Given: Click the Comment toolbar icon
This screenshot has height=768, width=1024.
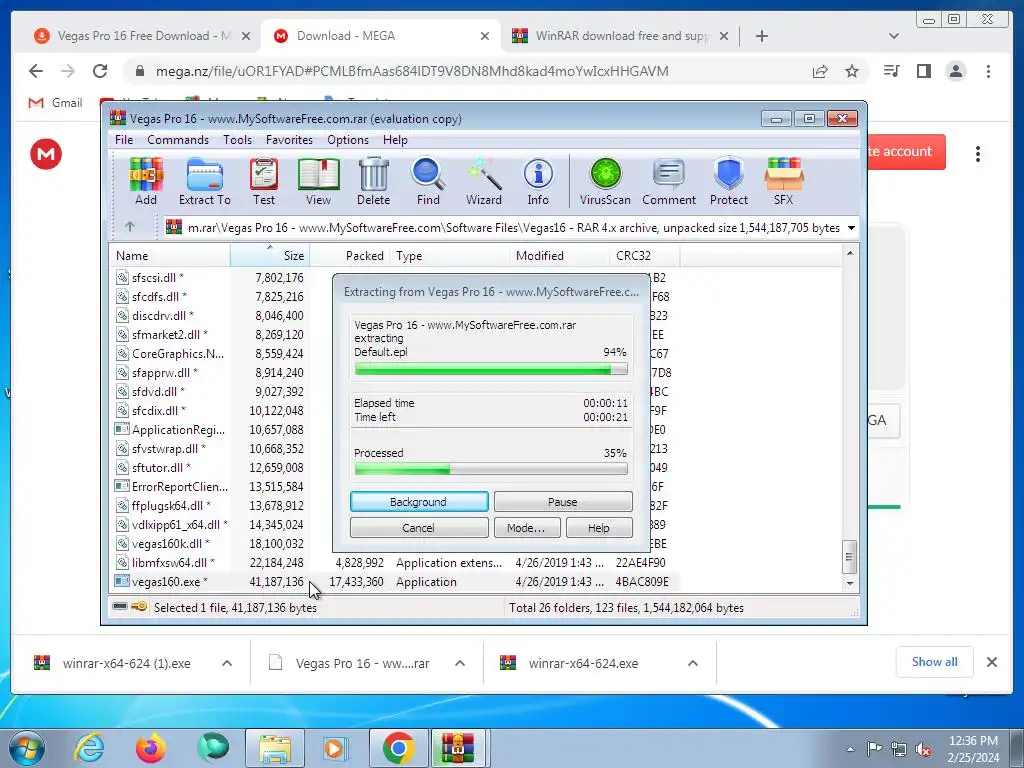Looking at the screenshot, I should 669,182.
